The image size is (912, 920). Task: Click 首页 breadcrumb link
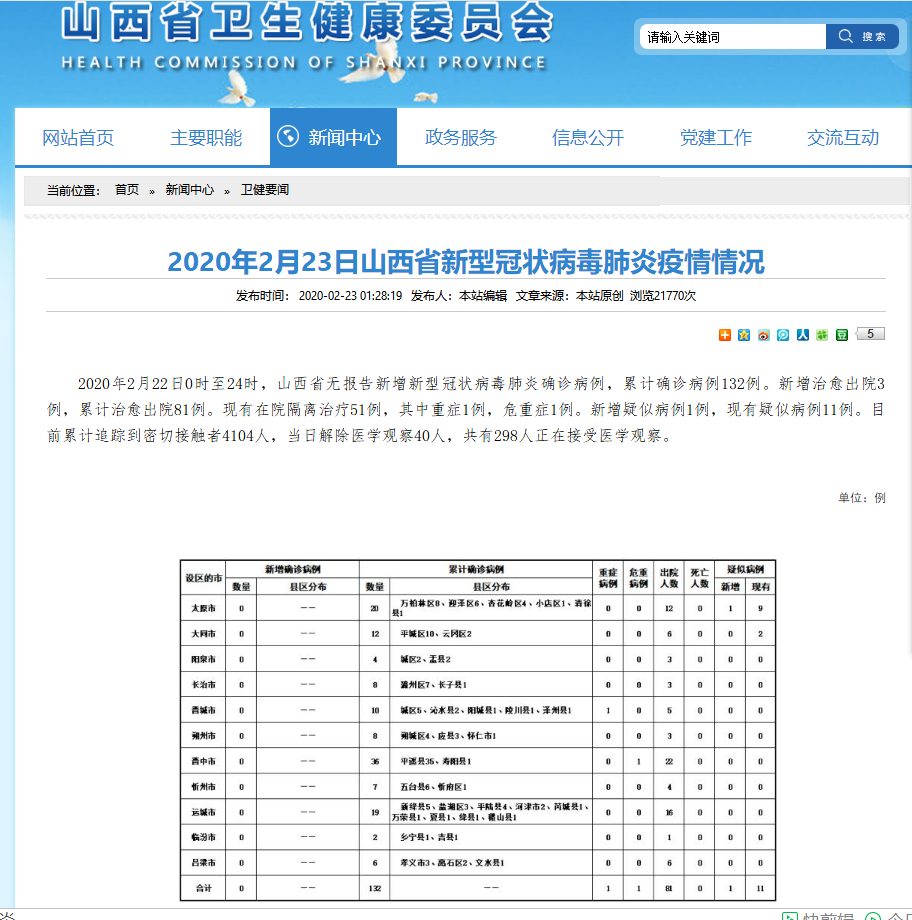tap(127, 190)
